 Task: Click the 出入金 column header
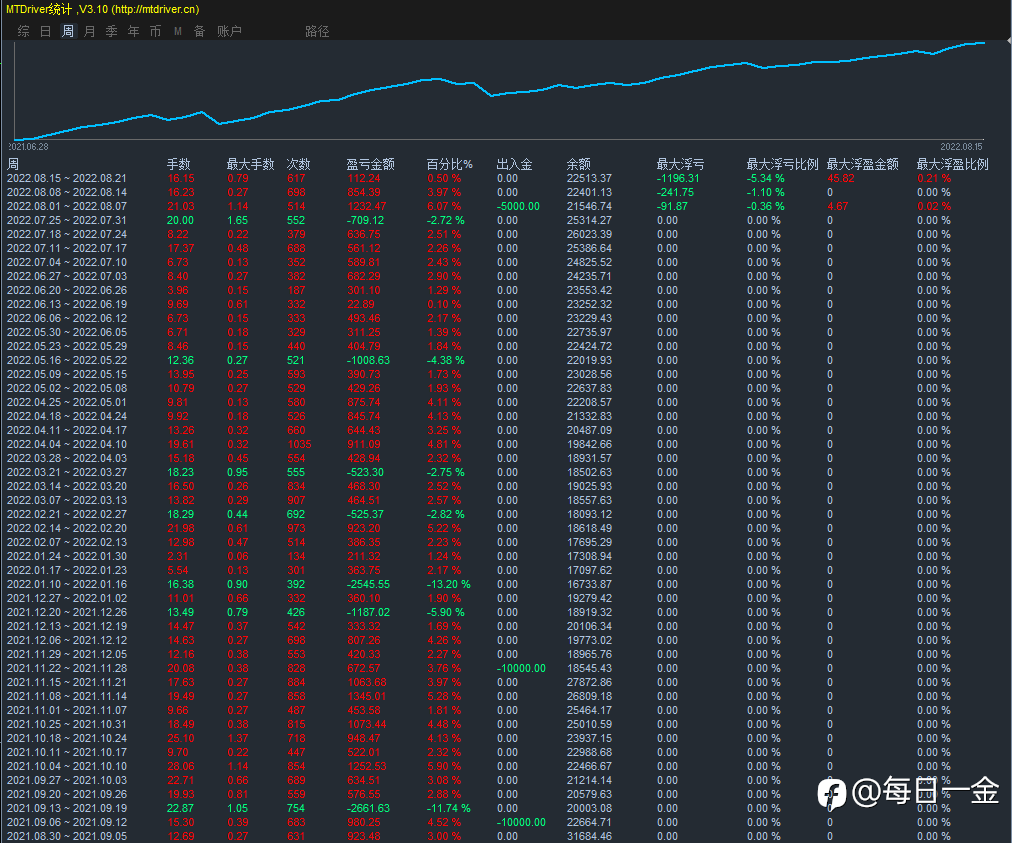(514, 165)
